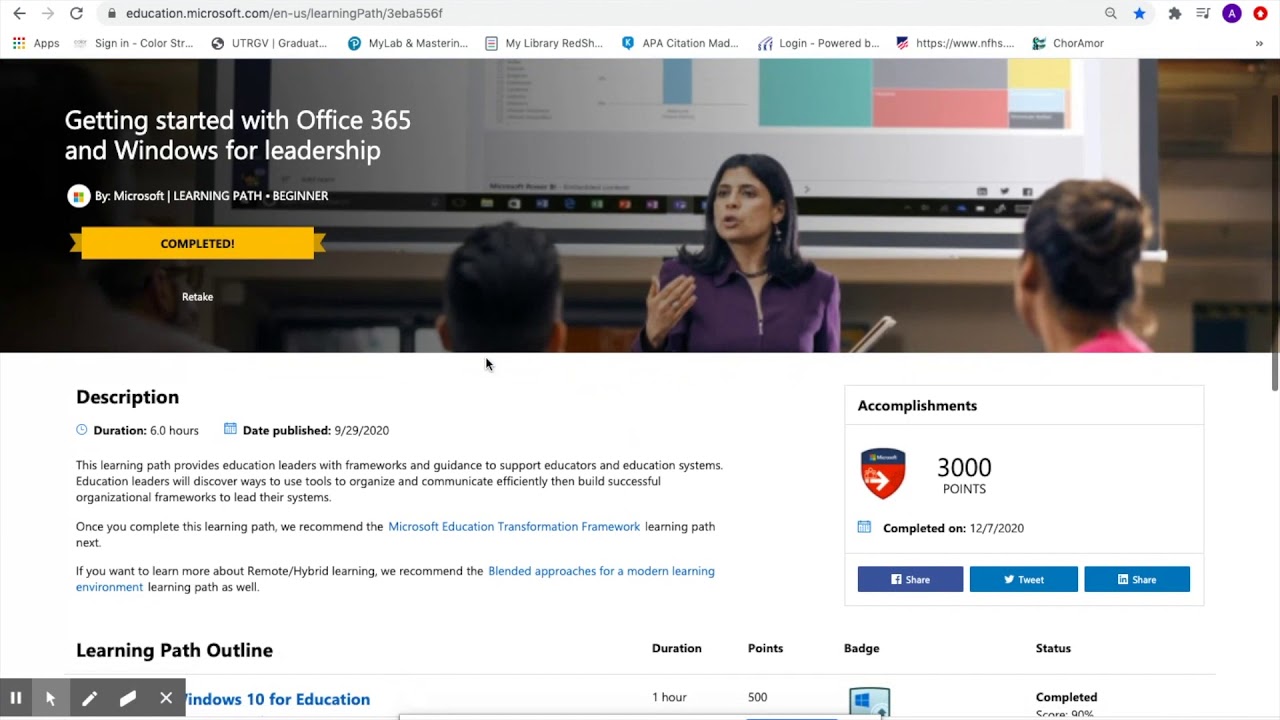Open the MyLab & Mastering bookmark
This screenshot has height=720, width=1280.
tap(407, 43)
